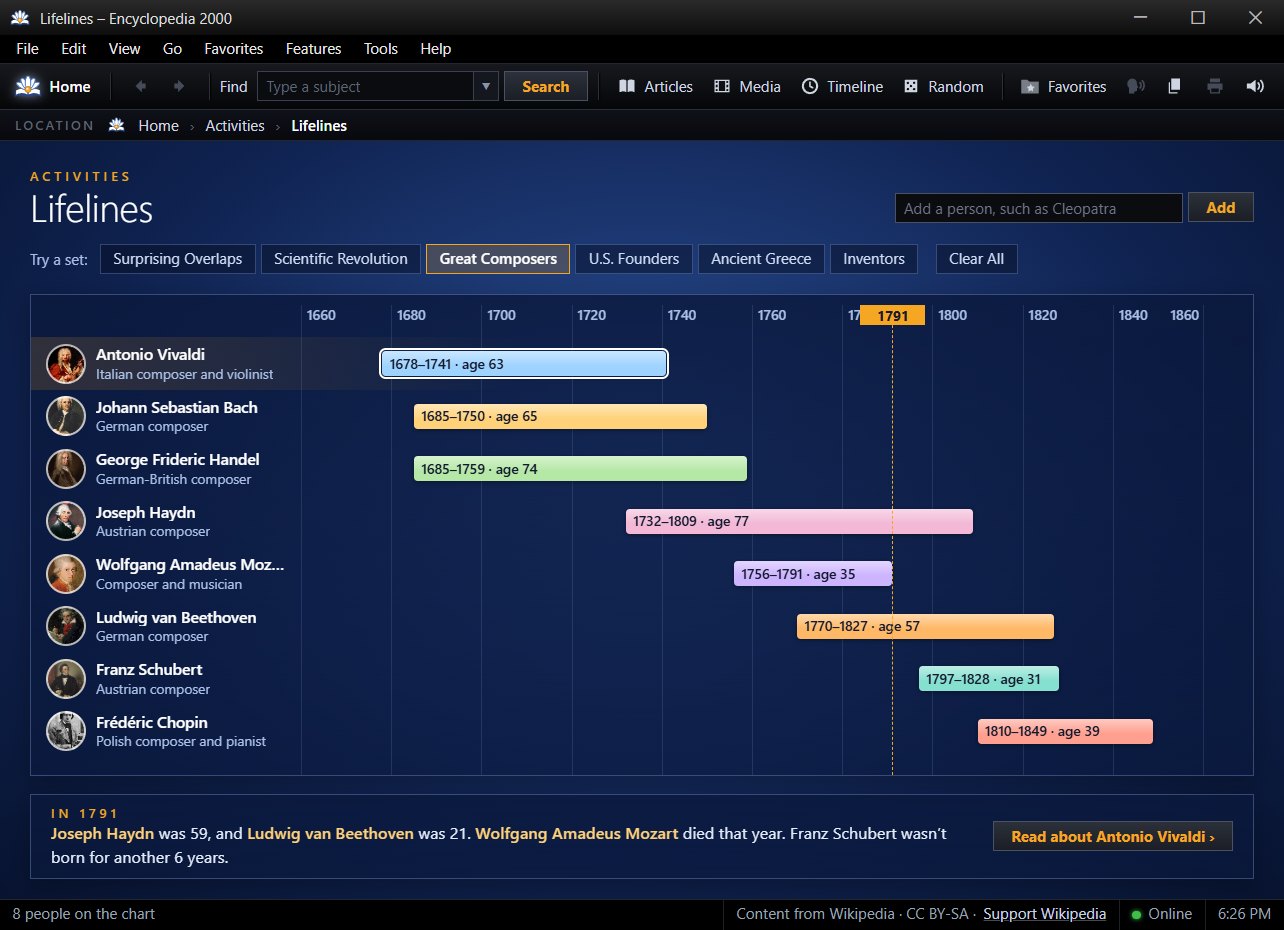
Task: Toggle sound with the speaker icon
Action: tap(1255, 87)
